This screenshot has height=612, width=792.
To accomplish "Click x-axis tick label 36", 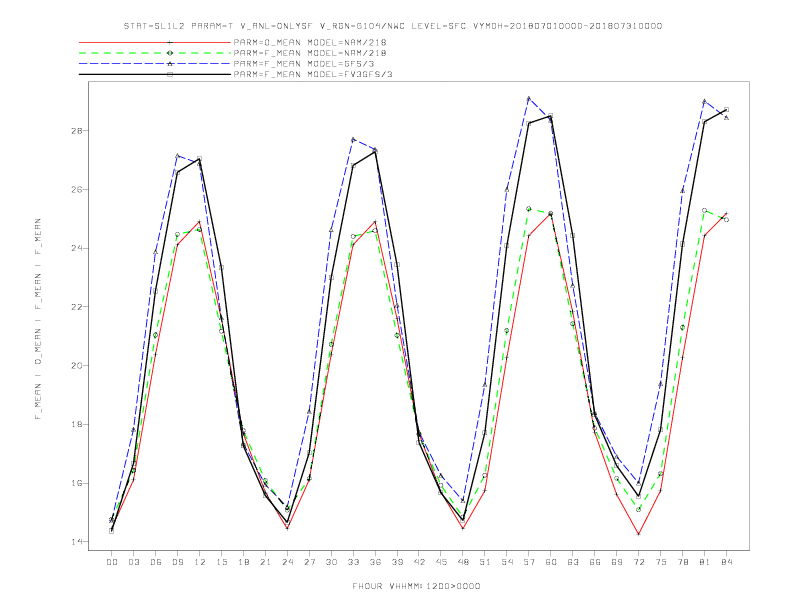I will point(375,562).
